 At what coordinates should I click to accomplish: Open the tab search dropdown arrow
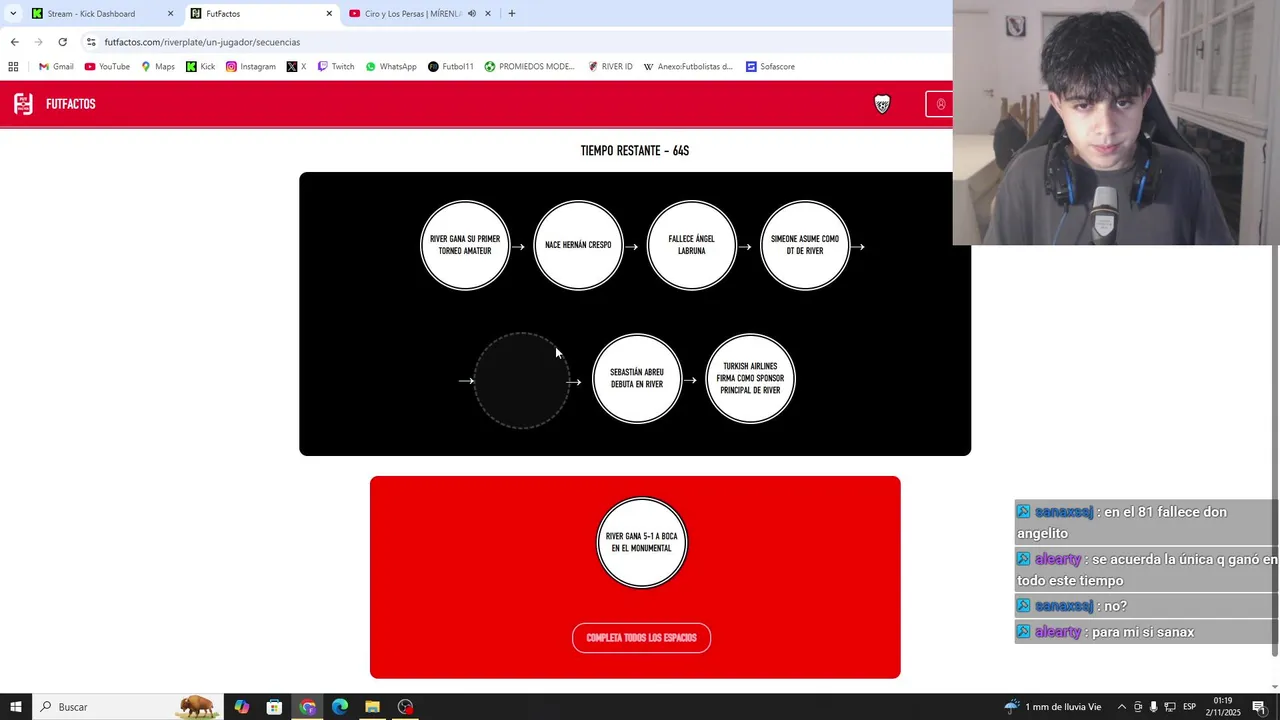pyautogui.click(x=13, y=14)
